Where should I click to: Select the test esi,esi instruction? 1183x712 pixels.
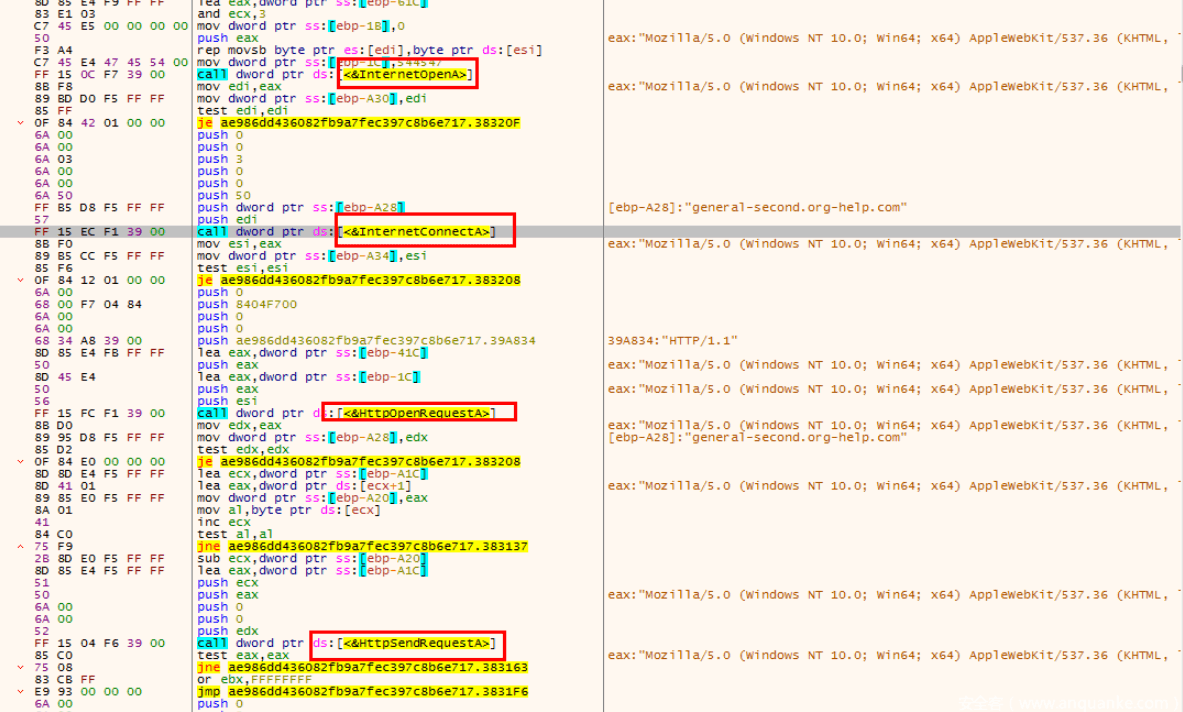coord(243,268)
